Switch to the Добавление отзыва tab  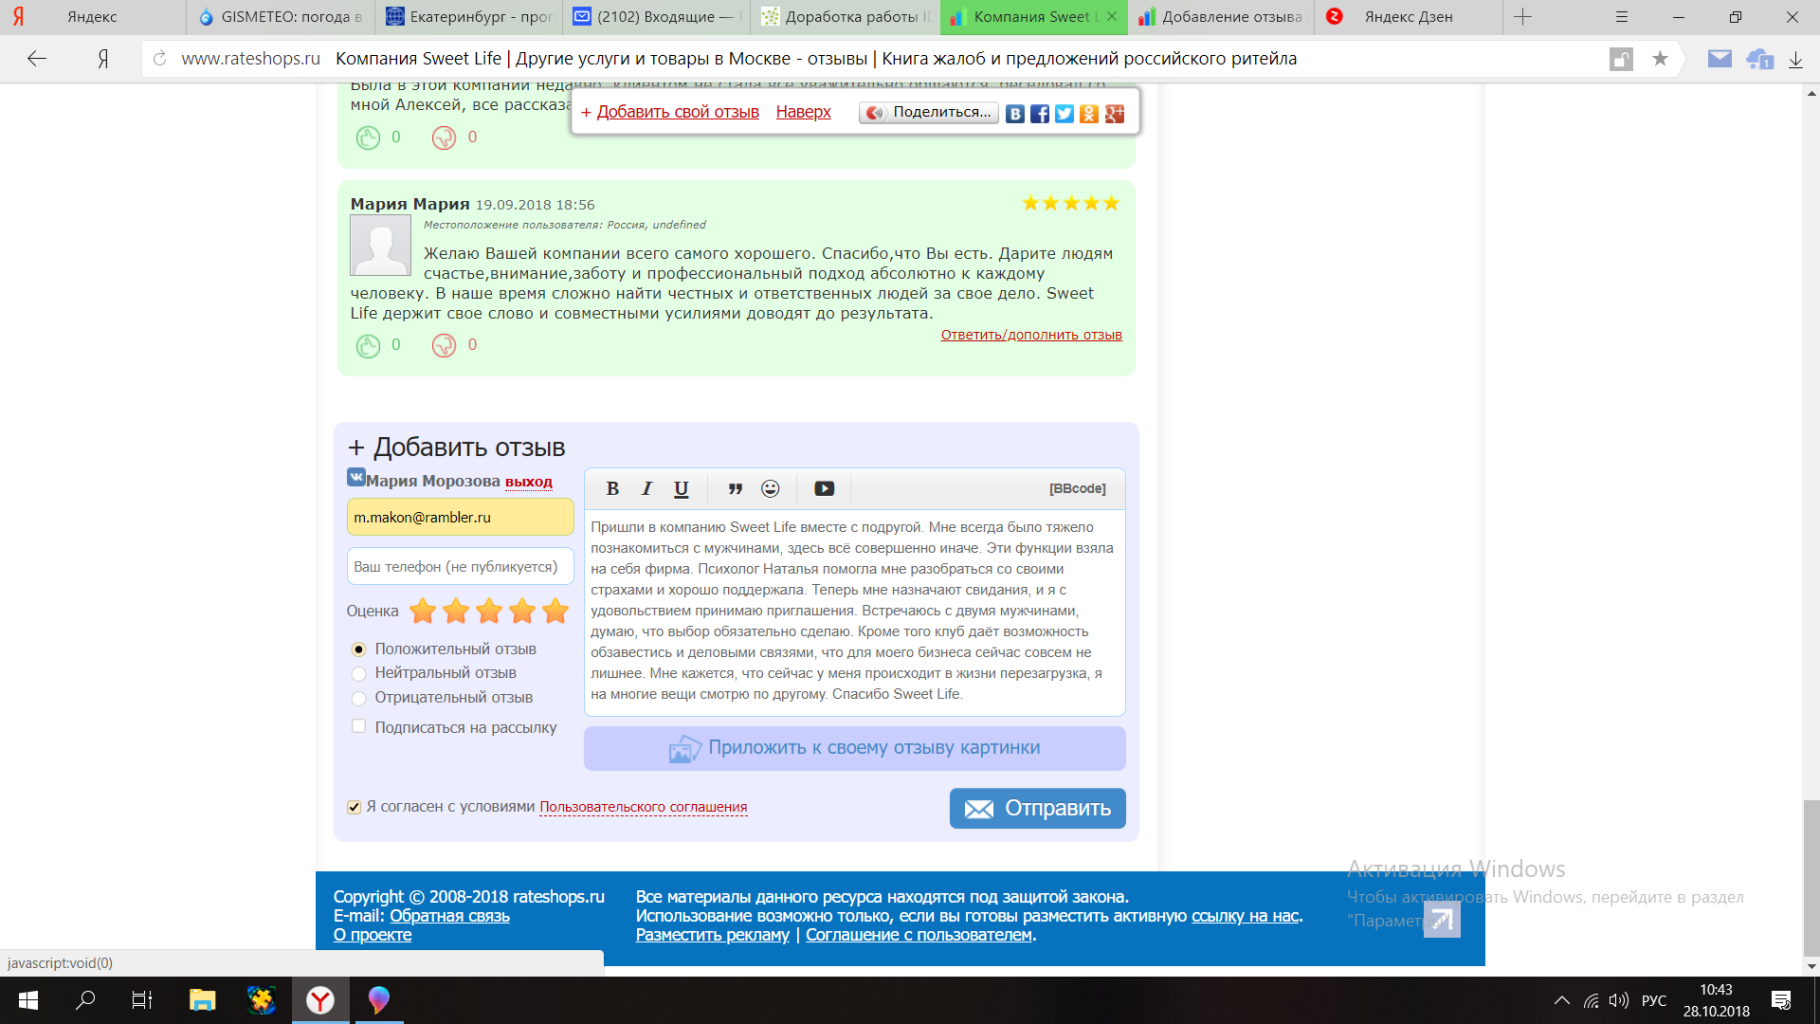pyautogui.click(x=1221, y=17)
